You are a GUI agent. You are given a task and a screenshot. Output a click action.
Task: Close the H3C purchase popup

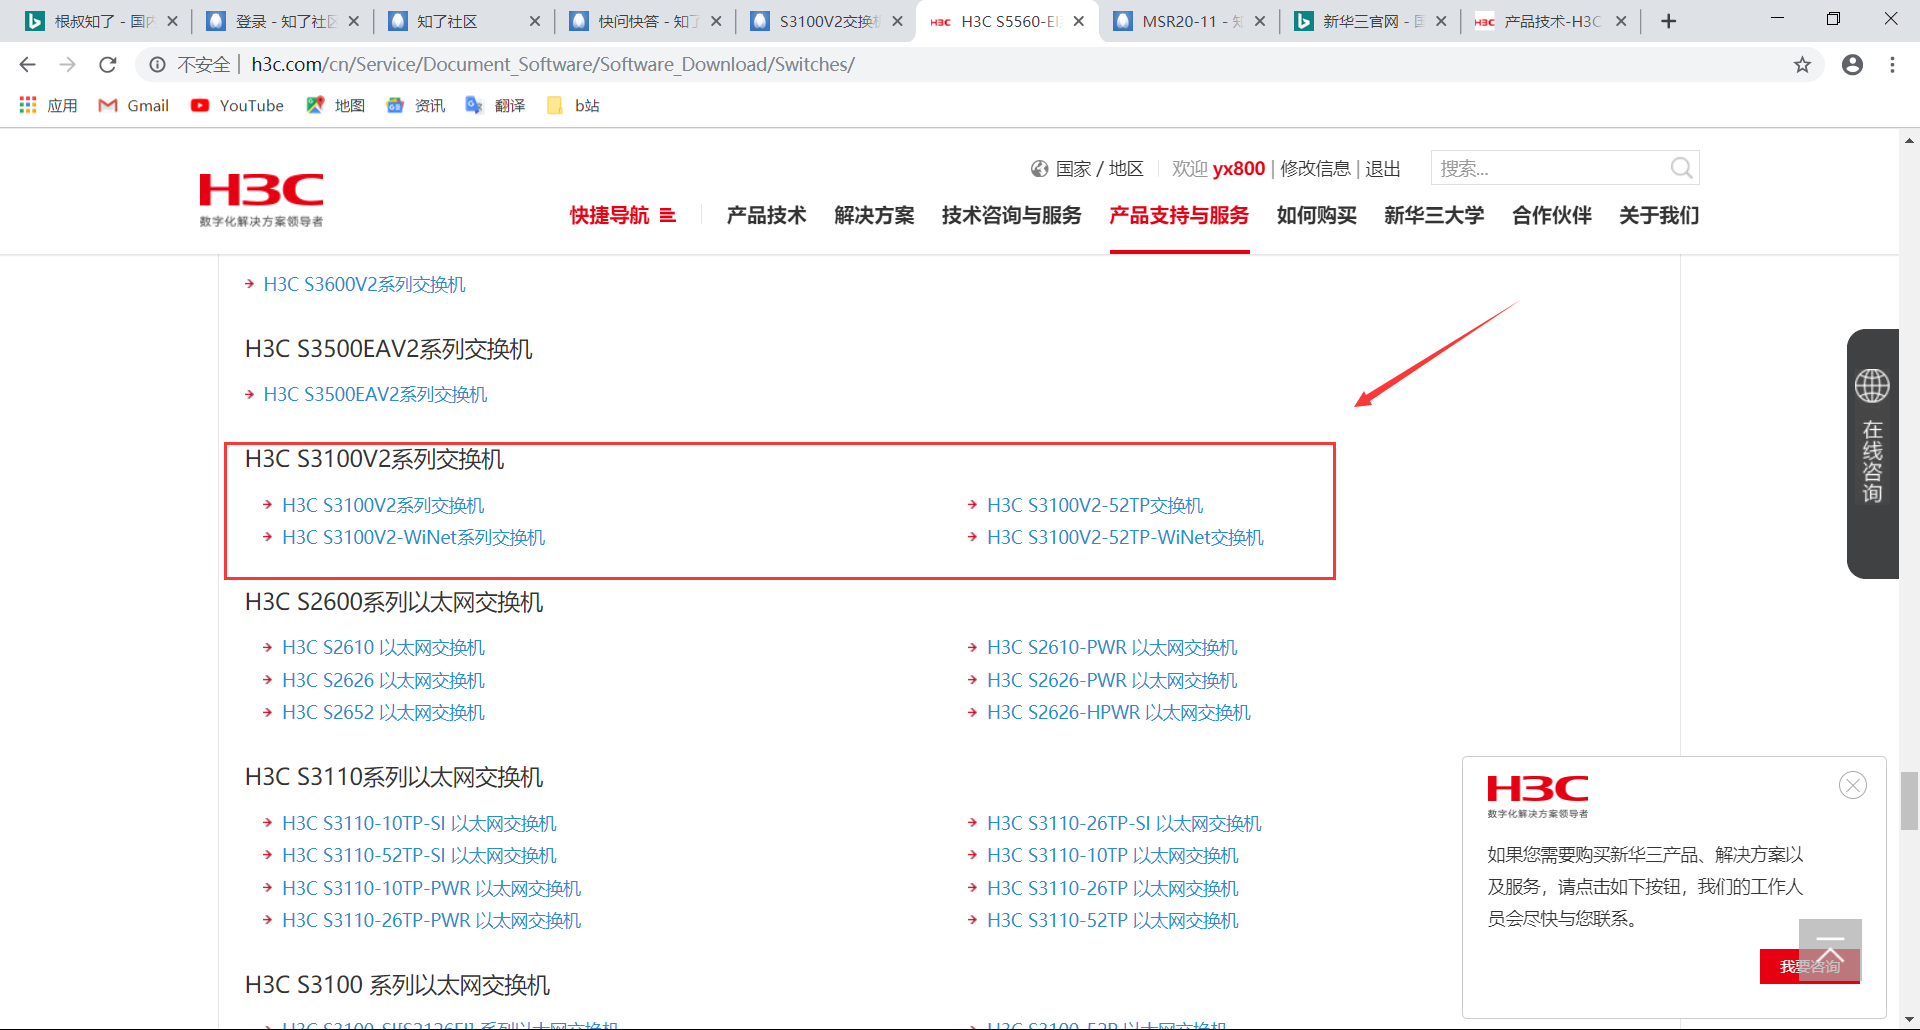pyautogui.click(x=1853, y=785)
